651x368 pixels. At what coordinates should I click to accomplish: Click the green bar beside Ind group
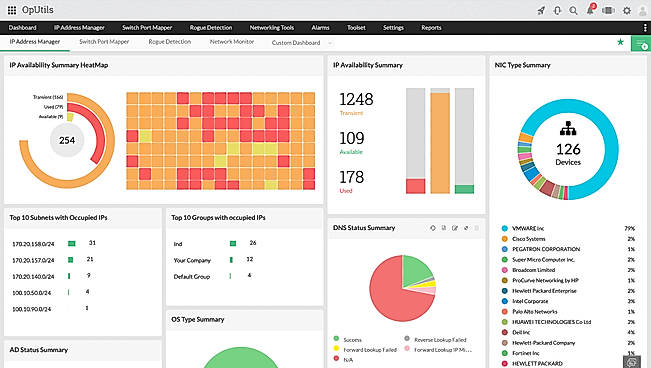(233, 243)
